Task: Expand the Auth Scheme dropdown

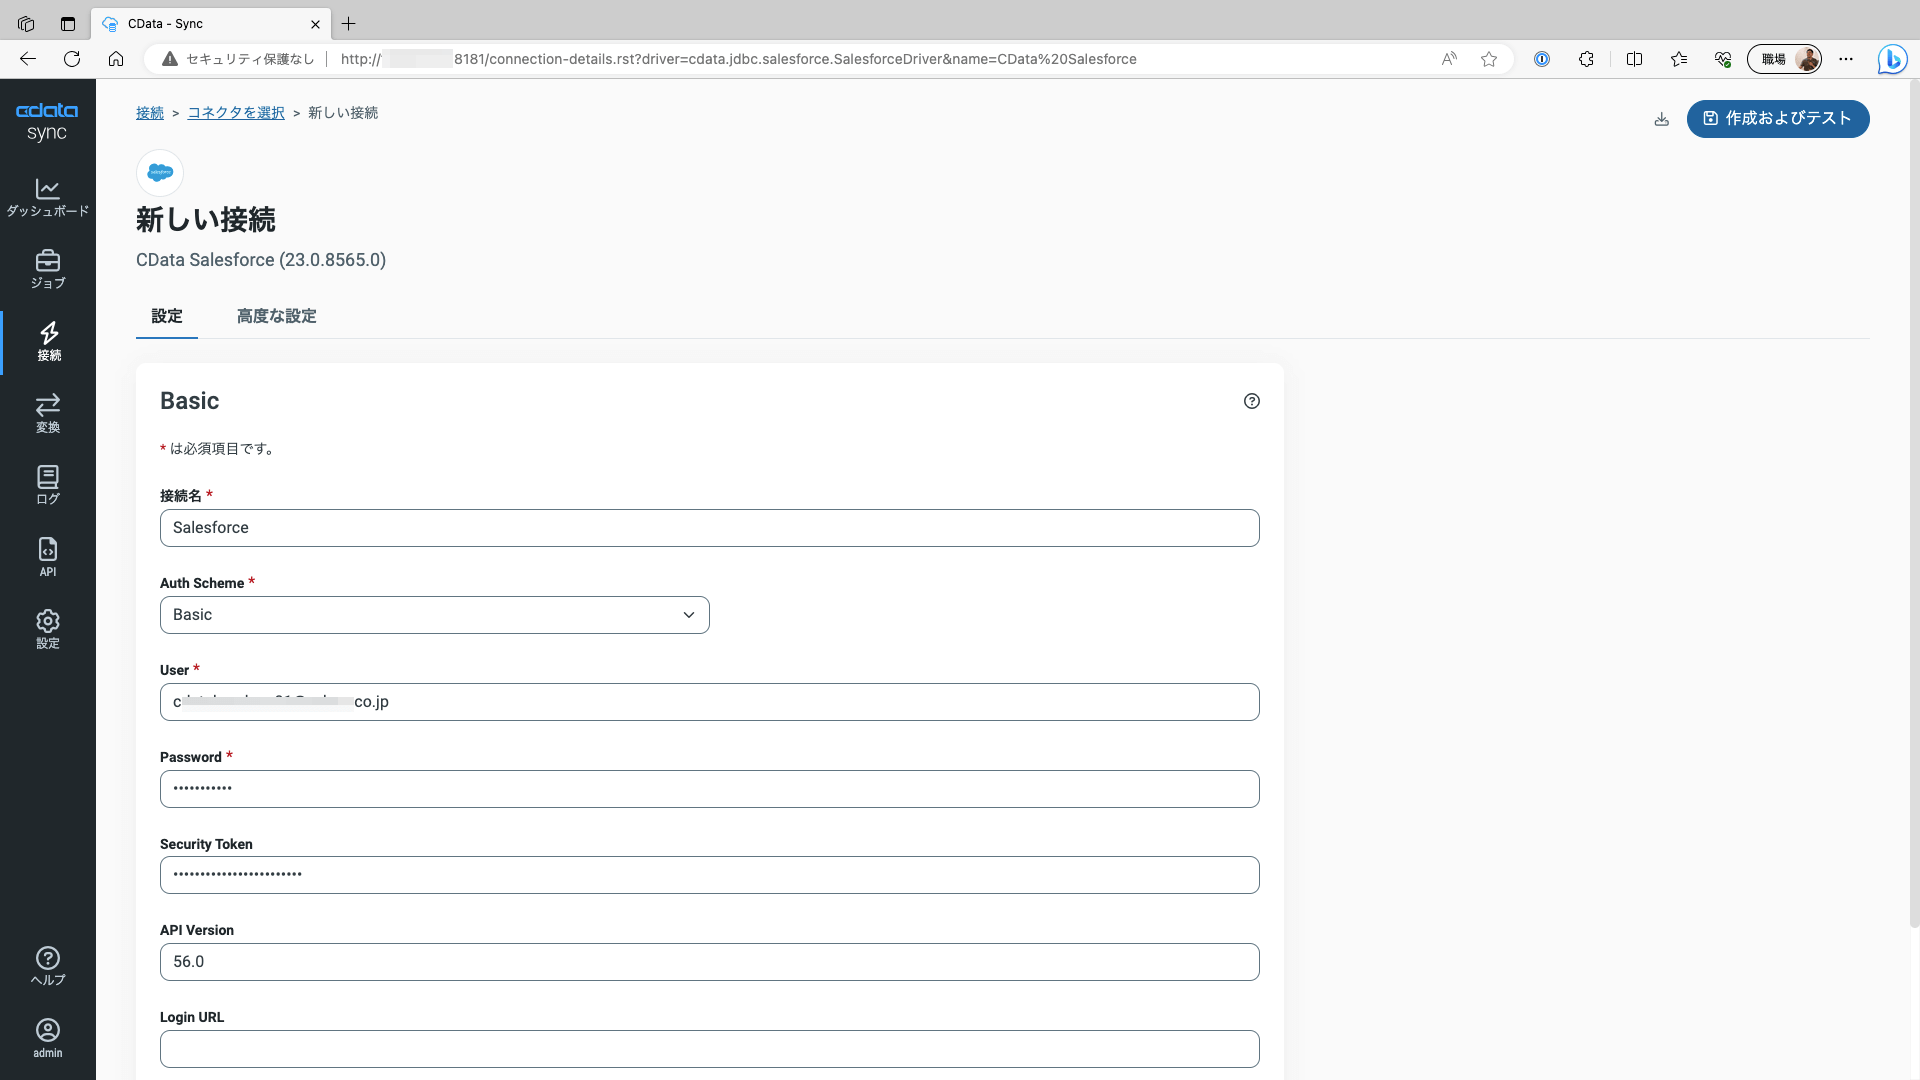Action: coord(434,615)
